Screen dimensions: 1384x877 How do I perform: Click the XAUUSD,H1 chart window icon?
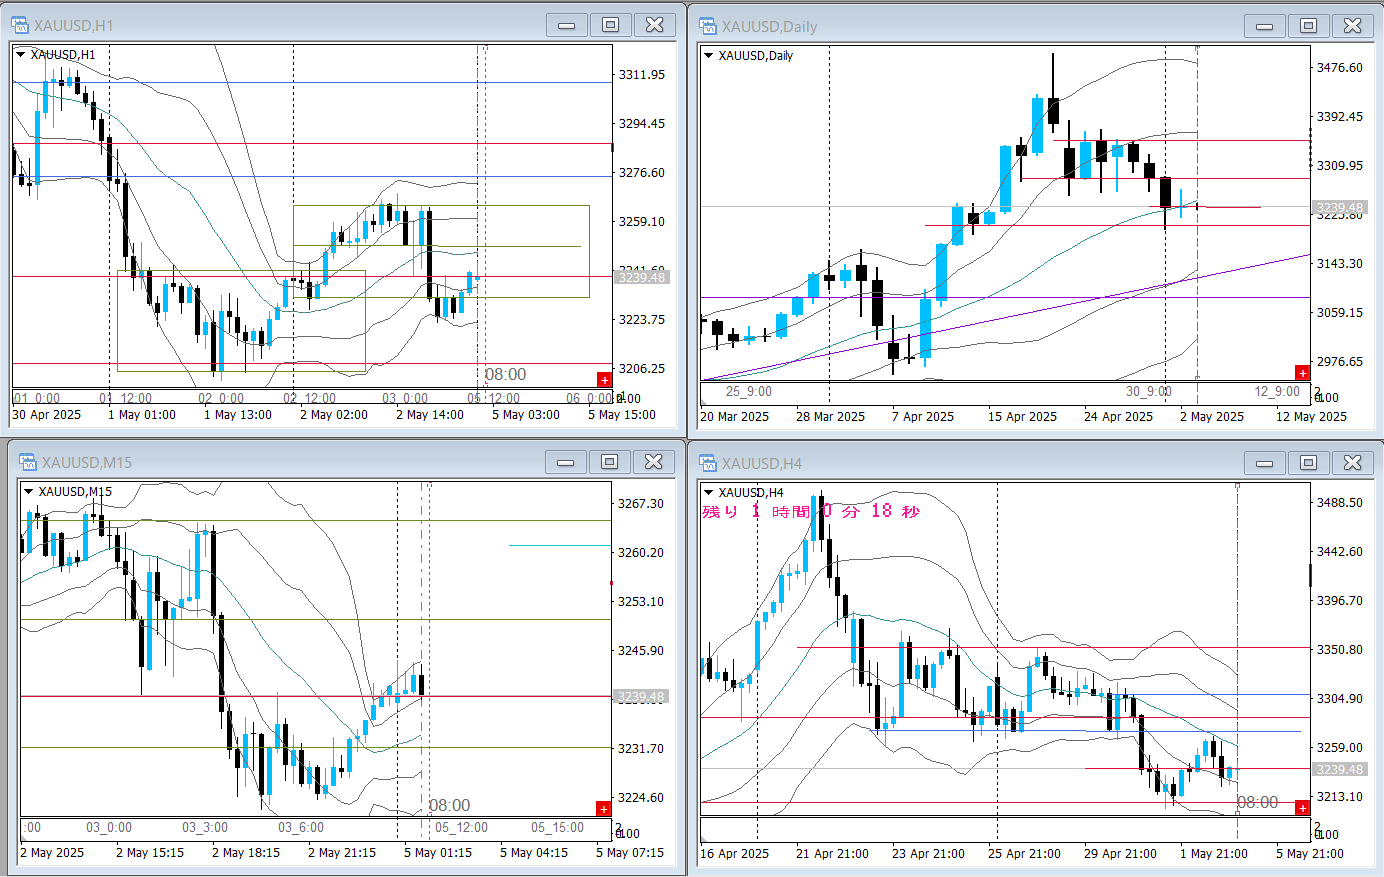coord(19,25)
